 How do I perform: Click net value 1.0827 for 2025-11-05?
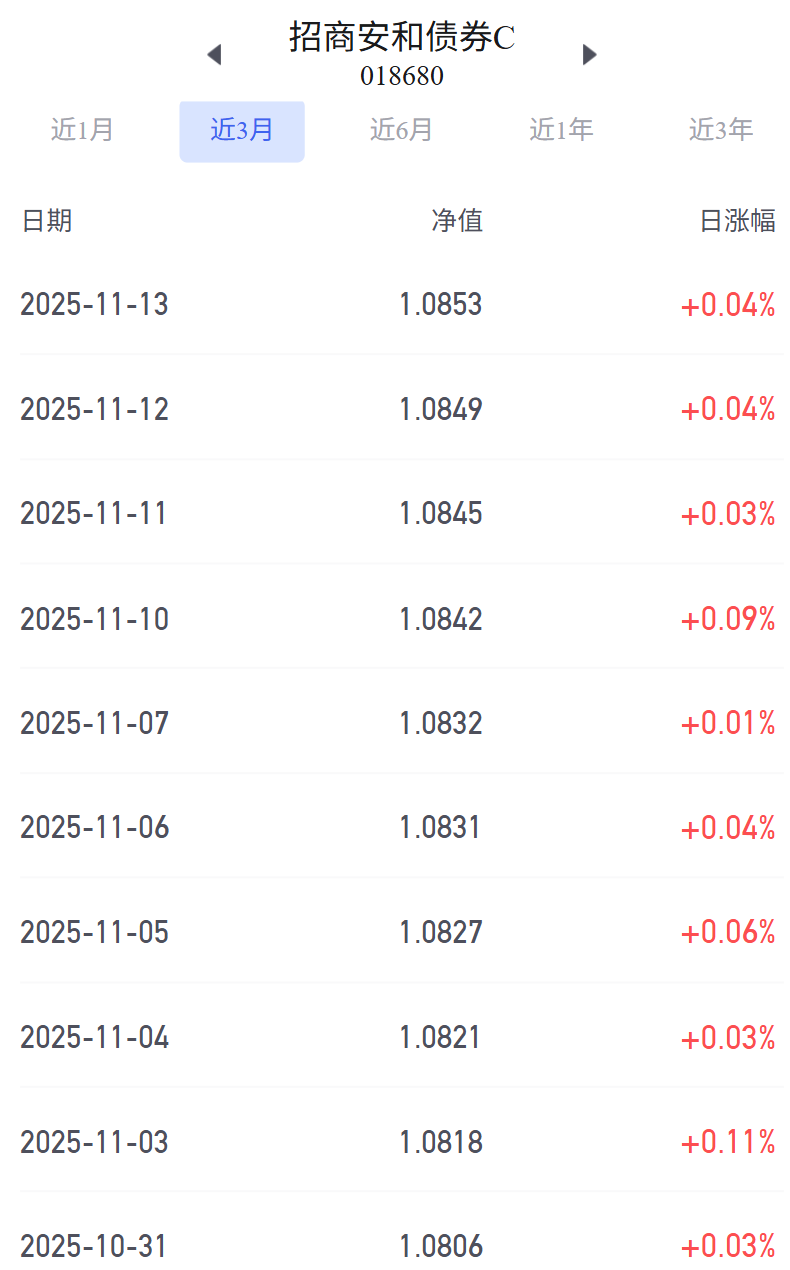(x=441, y=932)
